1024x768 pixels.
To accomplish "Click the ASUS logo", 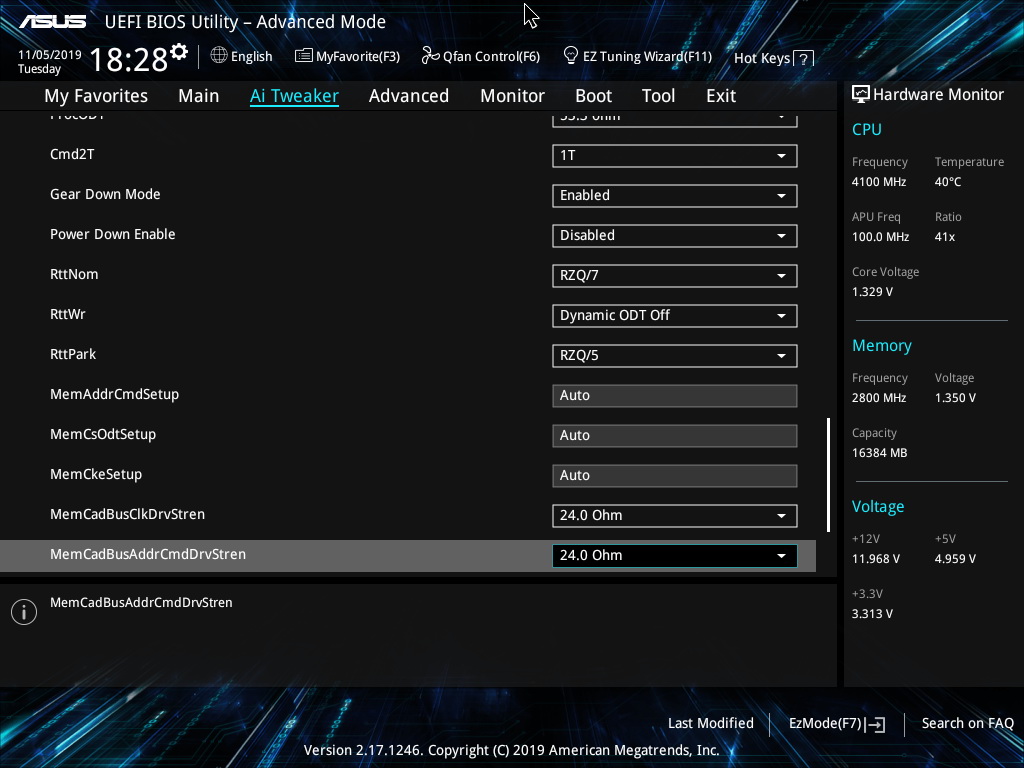I will 52,22.
